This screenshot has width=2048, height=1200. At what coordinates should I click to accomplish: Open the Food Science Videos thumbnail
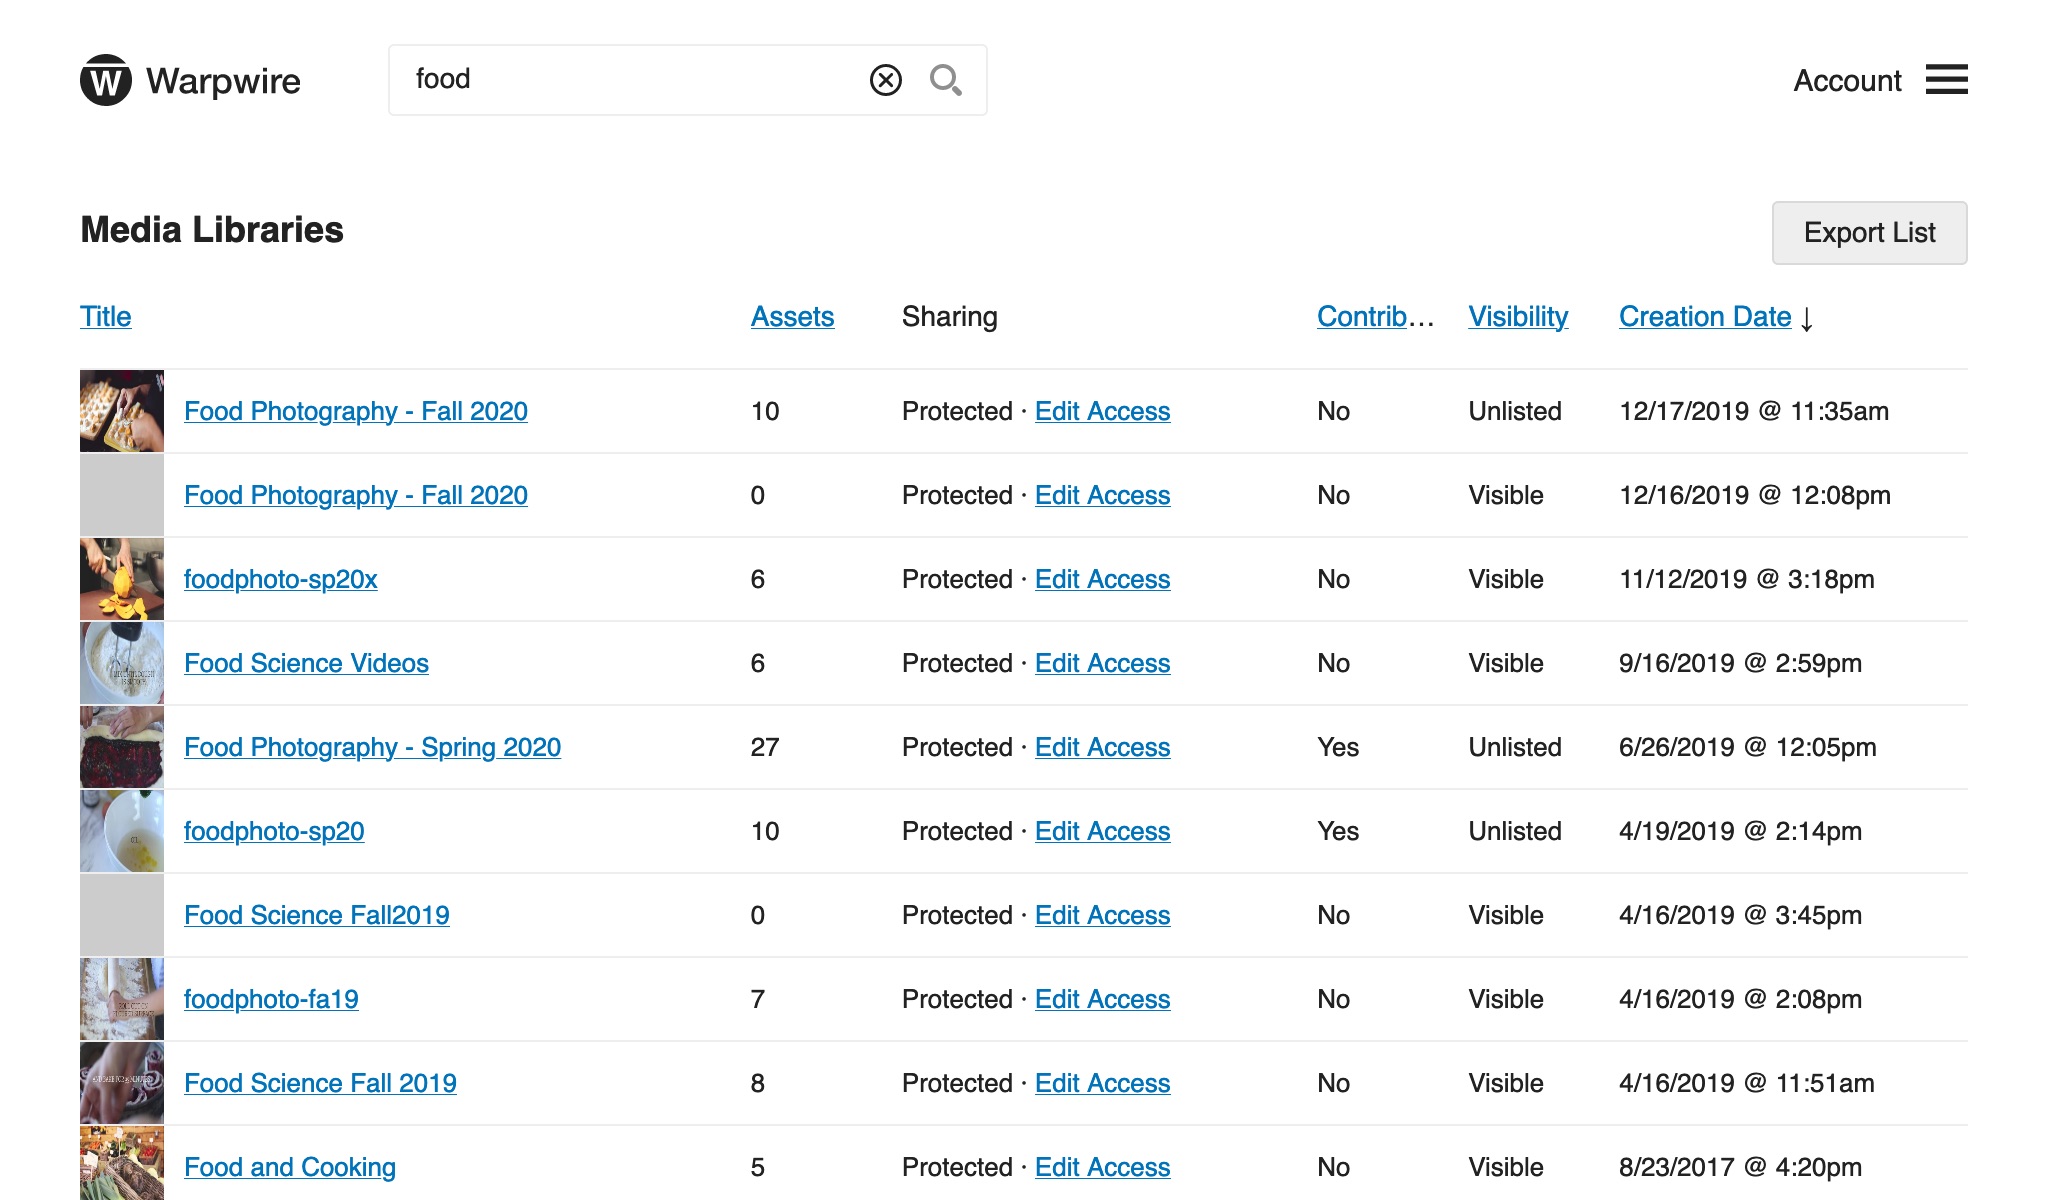point(122,663)
